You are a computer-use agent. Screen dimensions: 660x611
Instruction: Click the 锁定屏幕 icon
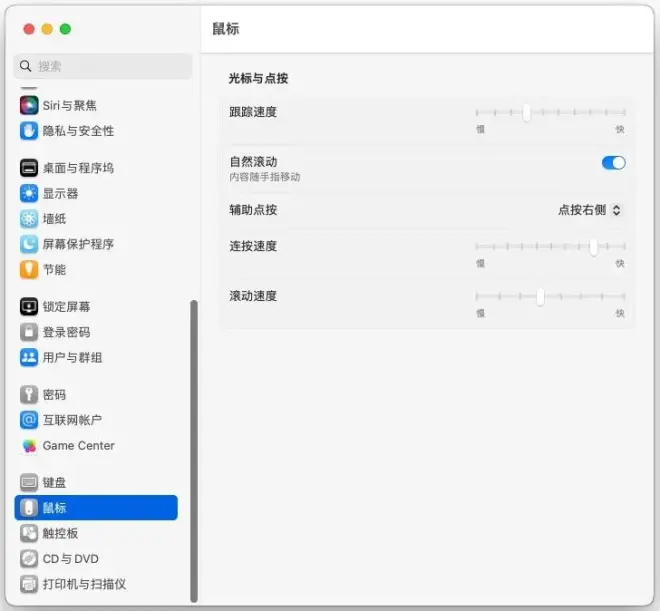29,306
